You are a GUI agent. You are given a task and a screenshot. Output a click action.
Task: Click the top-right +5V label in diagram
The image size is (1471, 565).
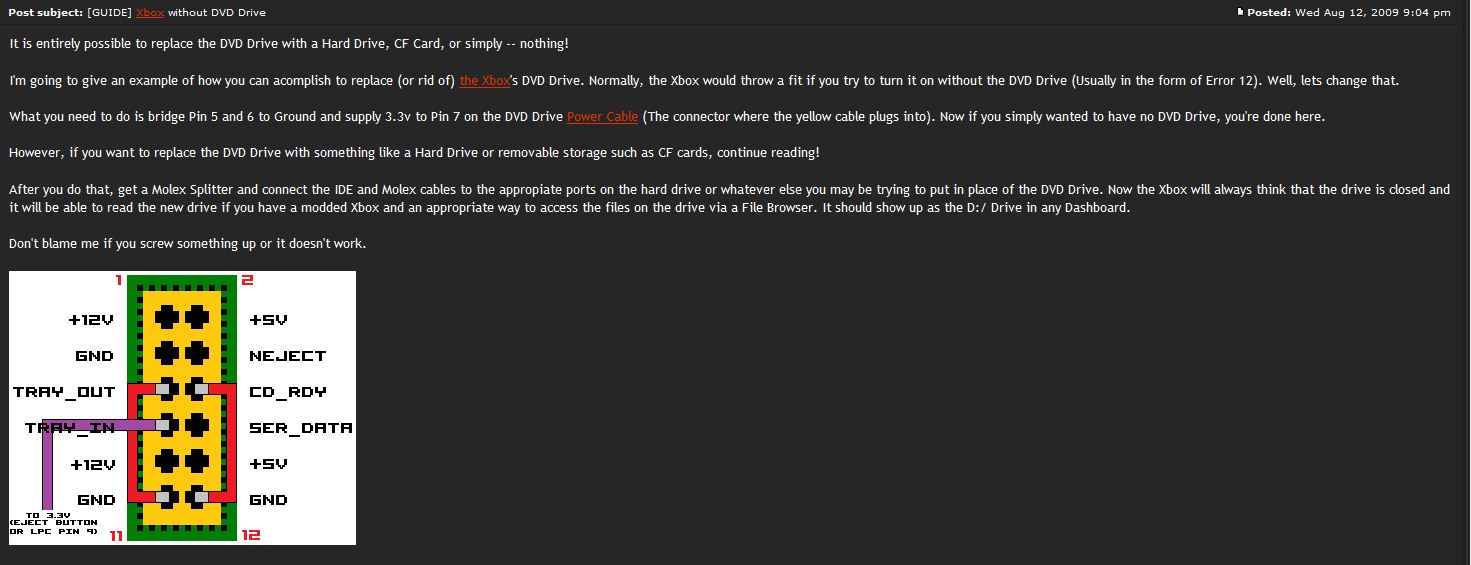click(x=268, y=320)
